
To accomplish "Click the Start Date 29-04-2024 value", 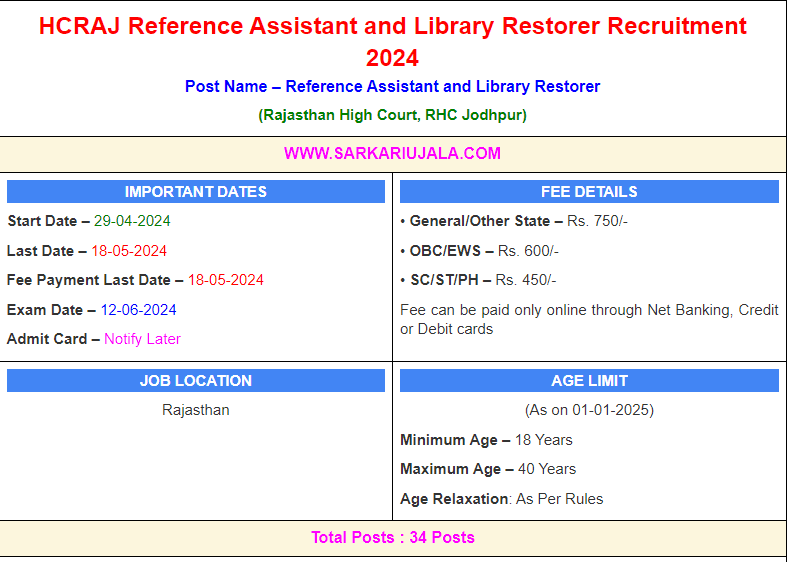I will (x=132, y=221).
